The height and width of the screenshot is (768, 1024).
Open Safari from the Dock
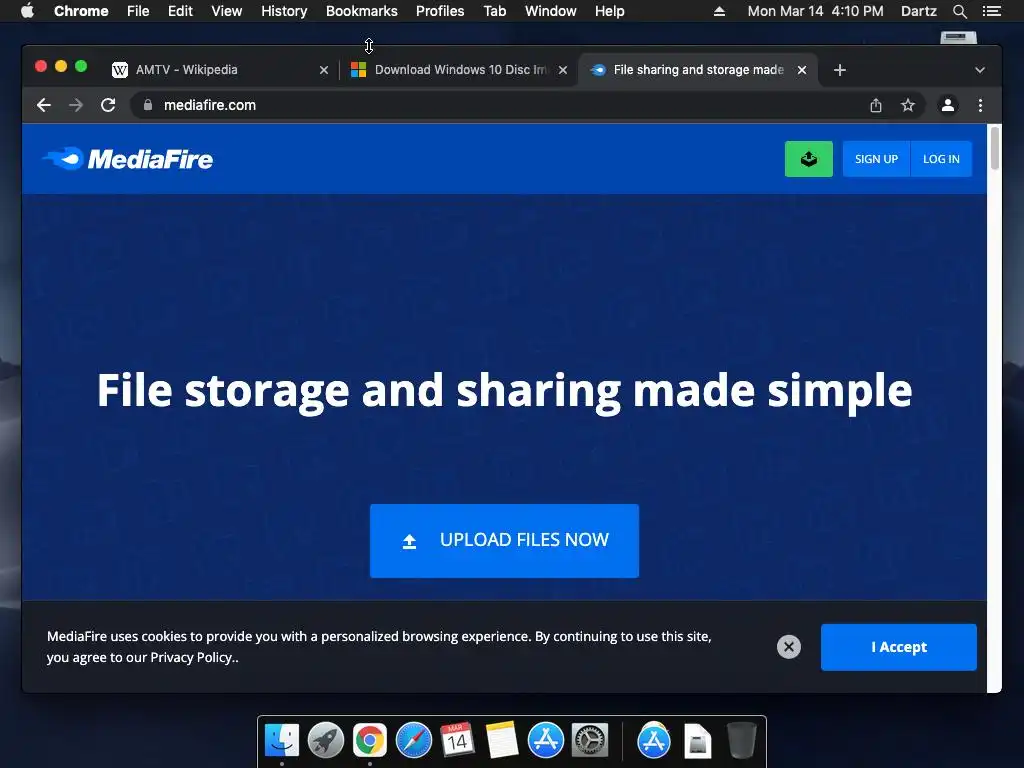pyautogui.click(x=414, y=741)
